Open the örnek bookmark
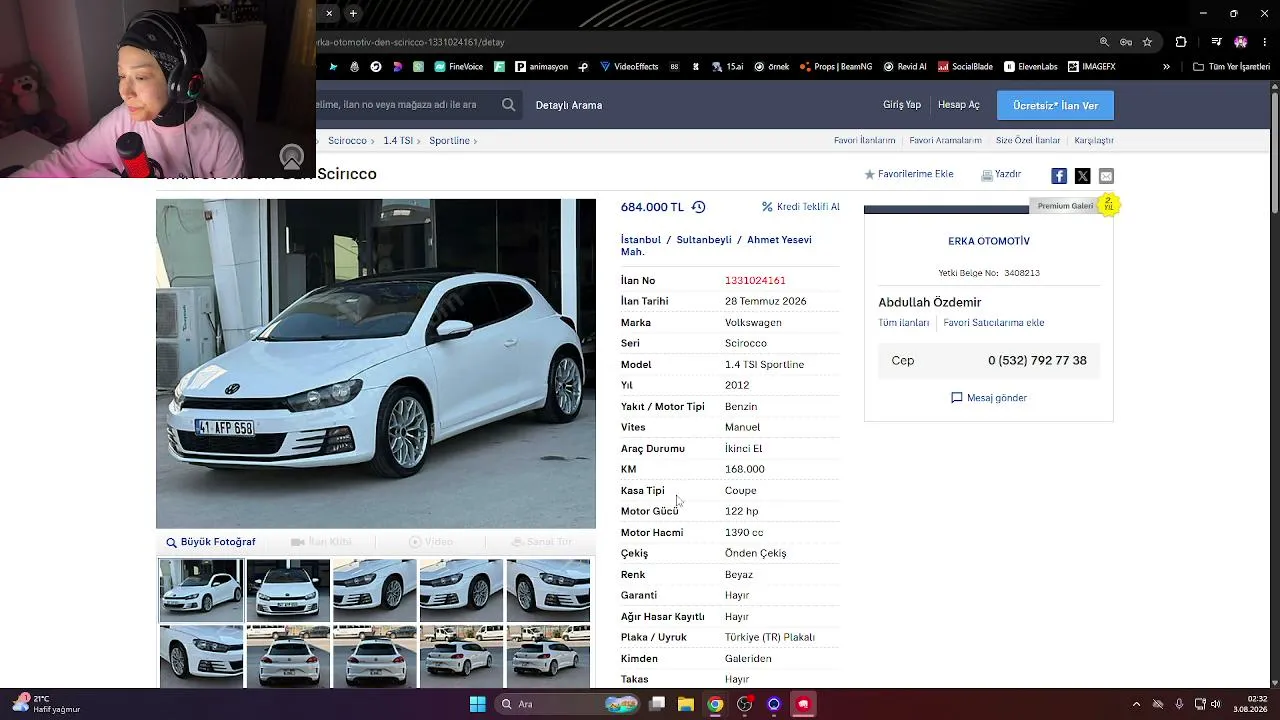 (x=772, y=67)
